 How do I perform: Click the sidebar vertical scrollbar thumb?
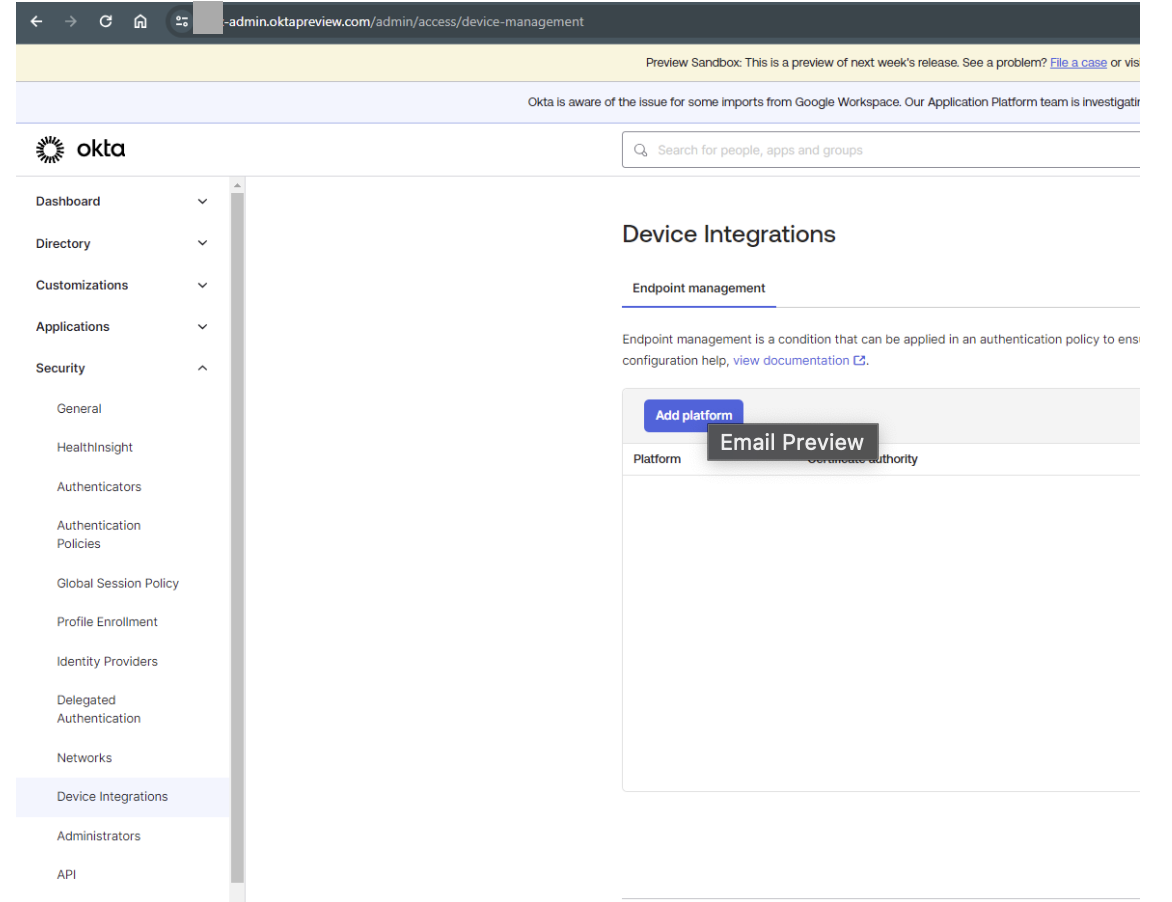237,538
